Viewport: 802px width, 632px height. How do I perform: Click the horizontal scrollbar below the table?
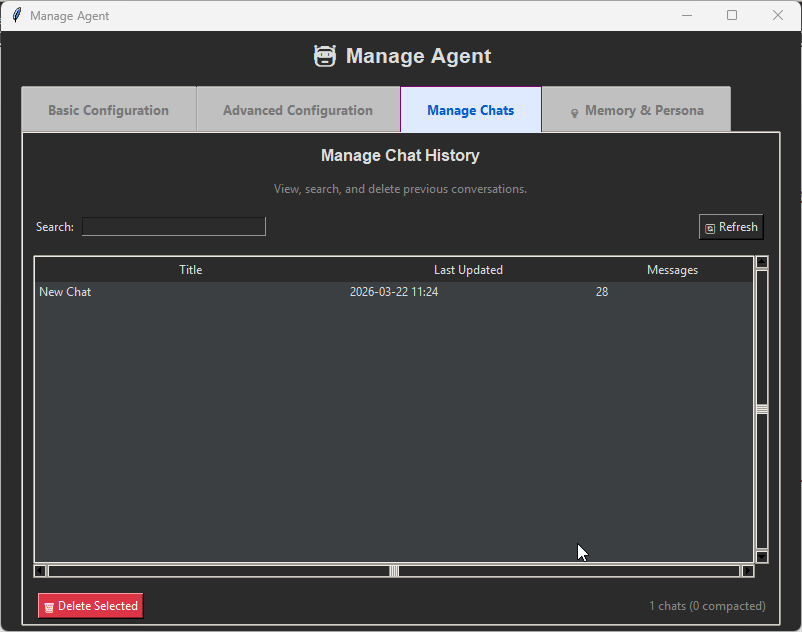tap(394, 570)
